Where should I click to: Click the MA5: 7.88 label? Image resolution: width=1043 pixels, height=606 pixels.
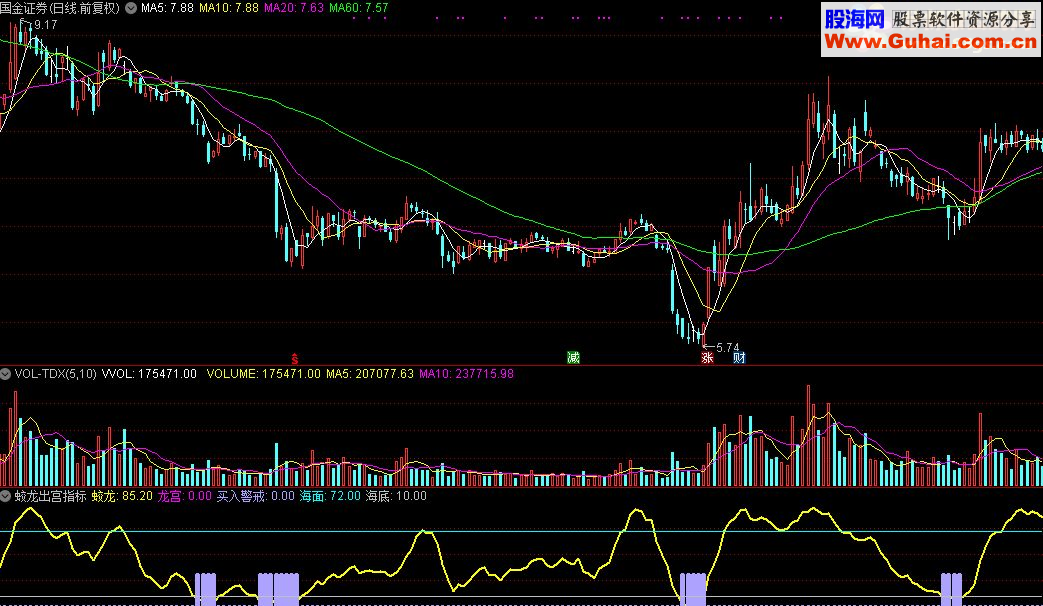[x=167, y=8]
